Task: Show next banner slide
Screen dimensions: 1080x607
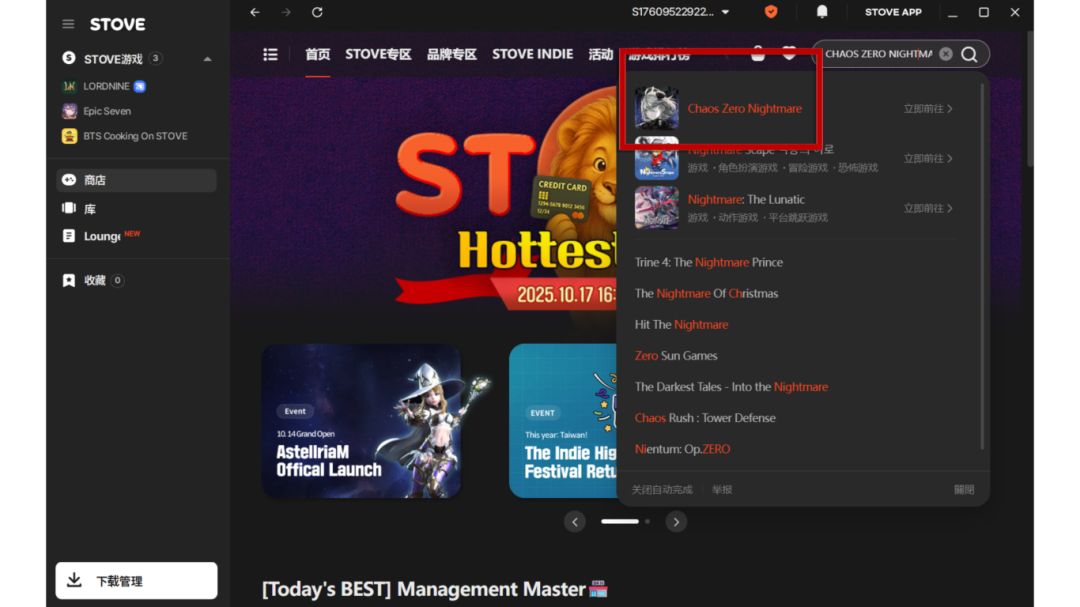Action: (x=676, y=522)
